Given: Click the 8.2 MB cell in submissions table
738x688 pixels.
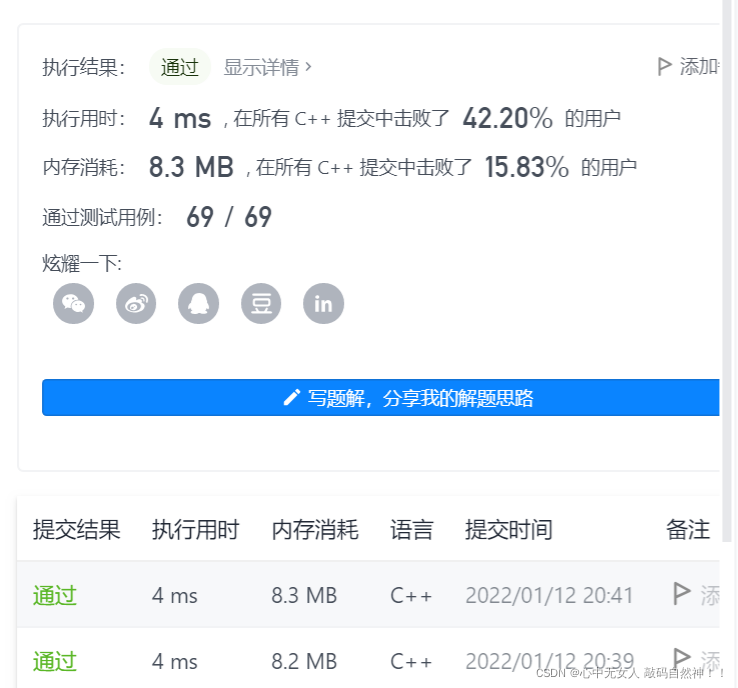Looking at the screenshot, I should click(304, 662).
